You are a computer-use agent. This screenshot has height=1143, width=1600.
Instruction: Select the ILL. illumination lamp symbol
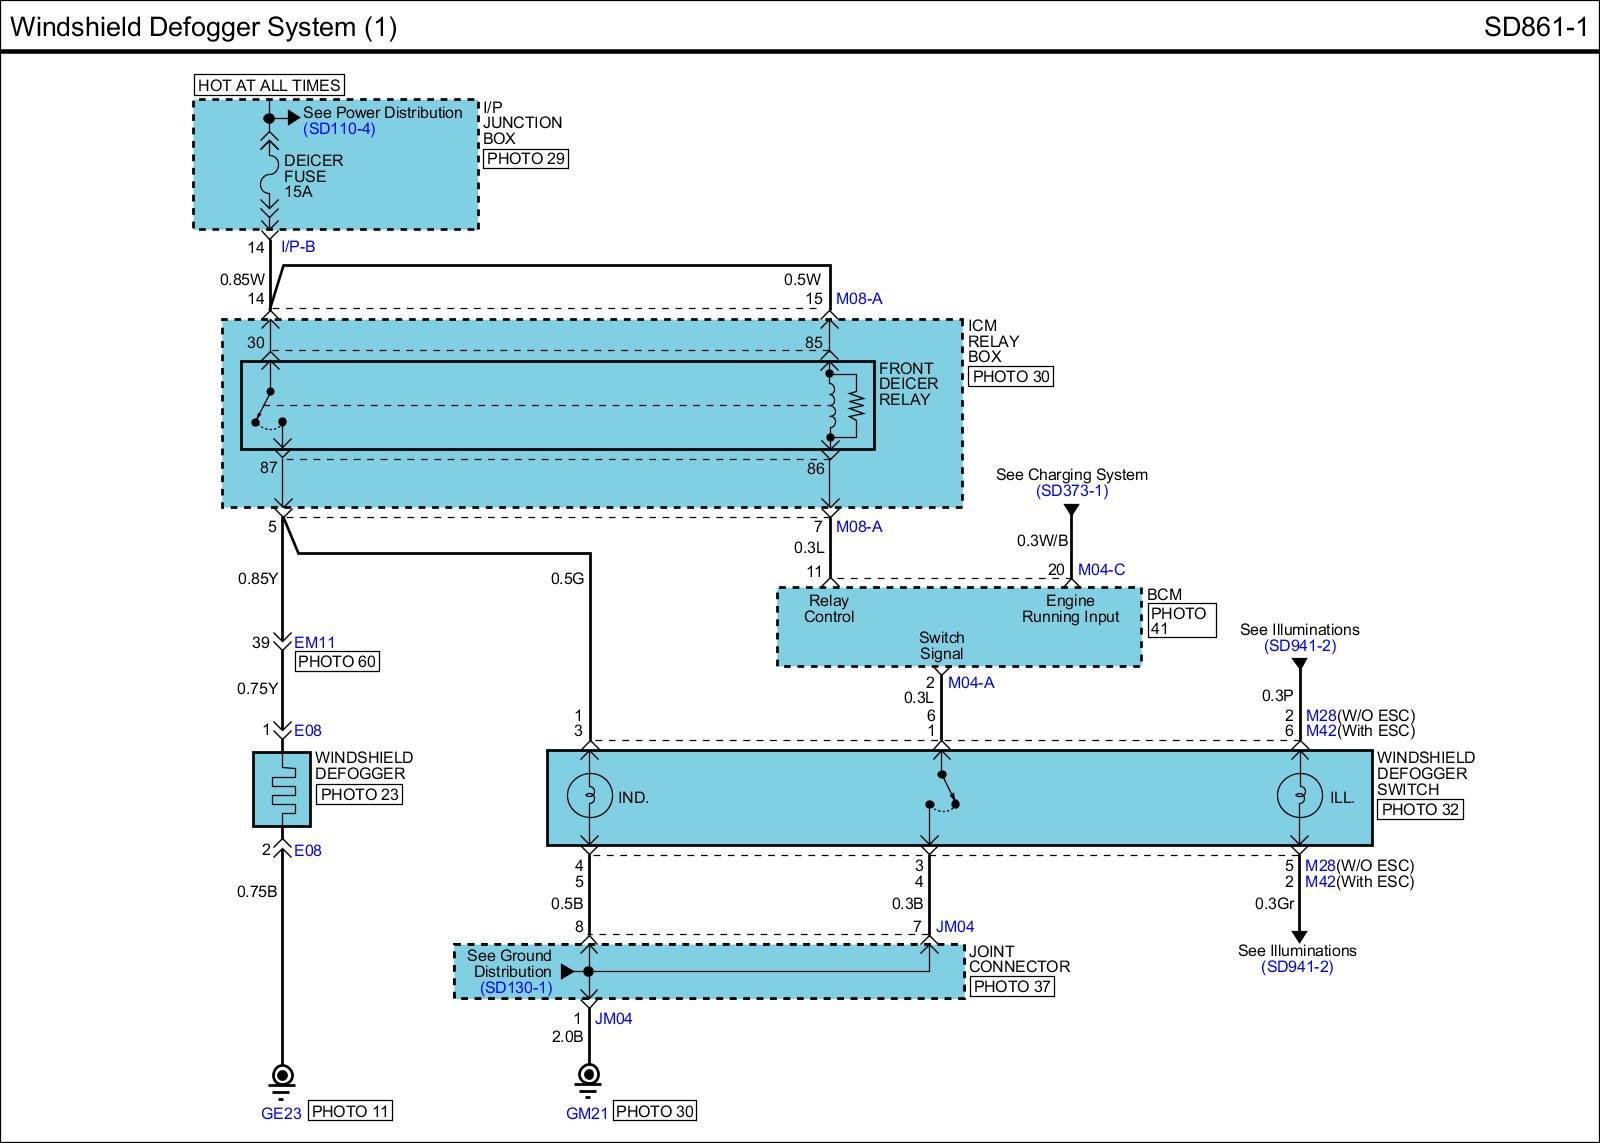tap(1299, 797)
